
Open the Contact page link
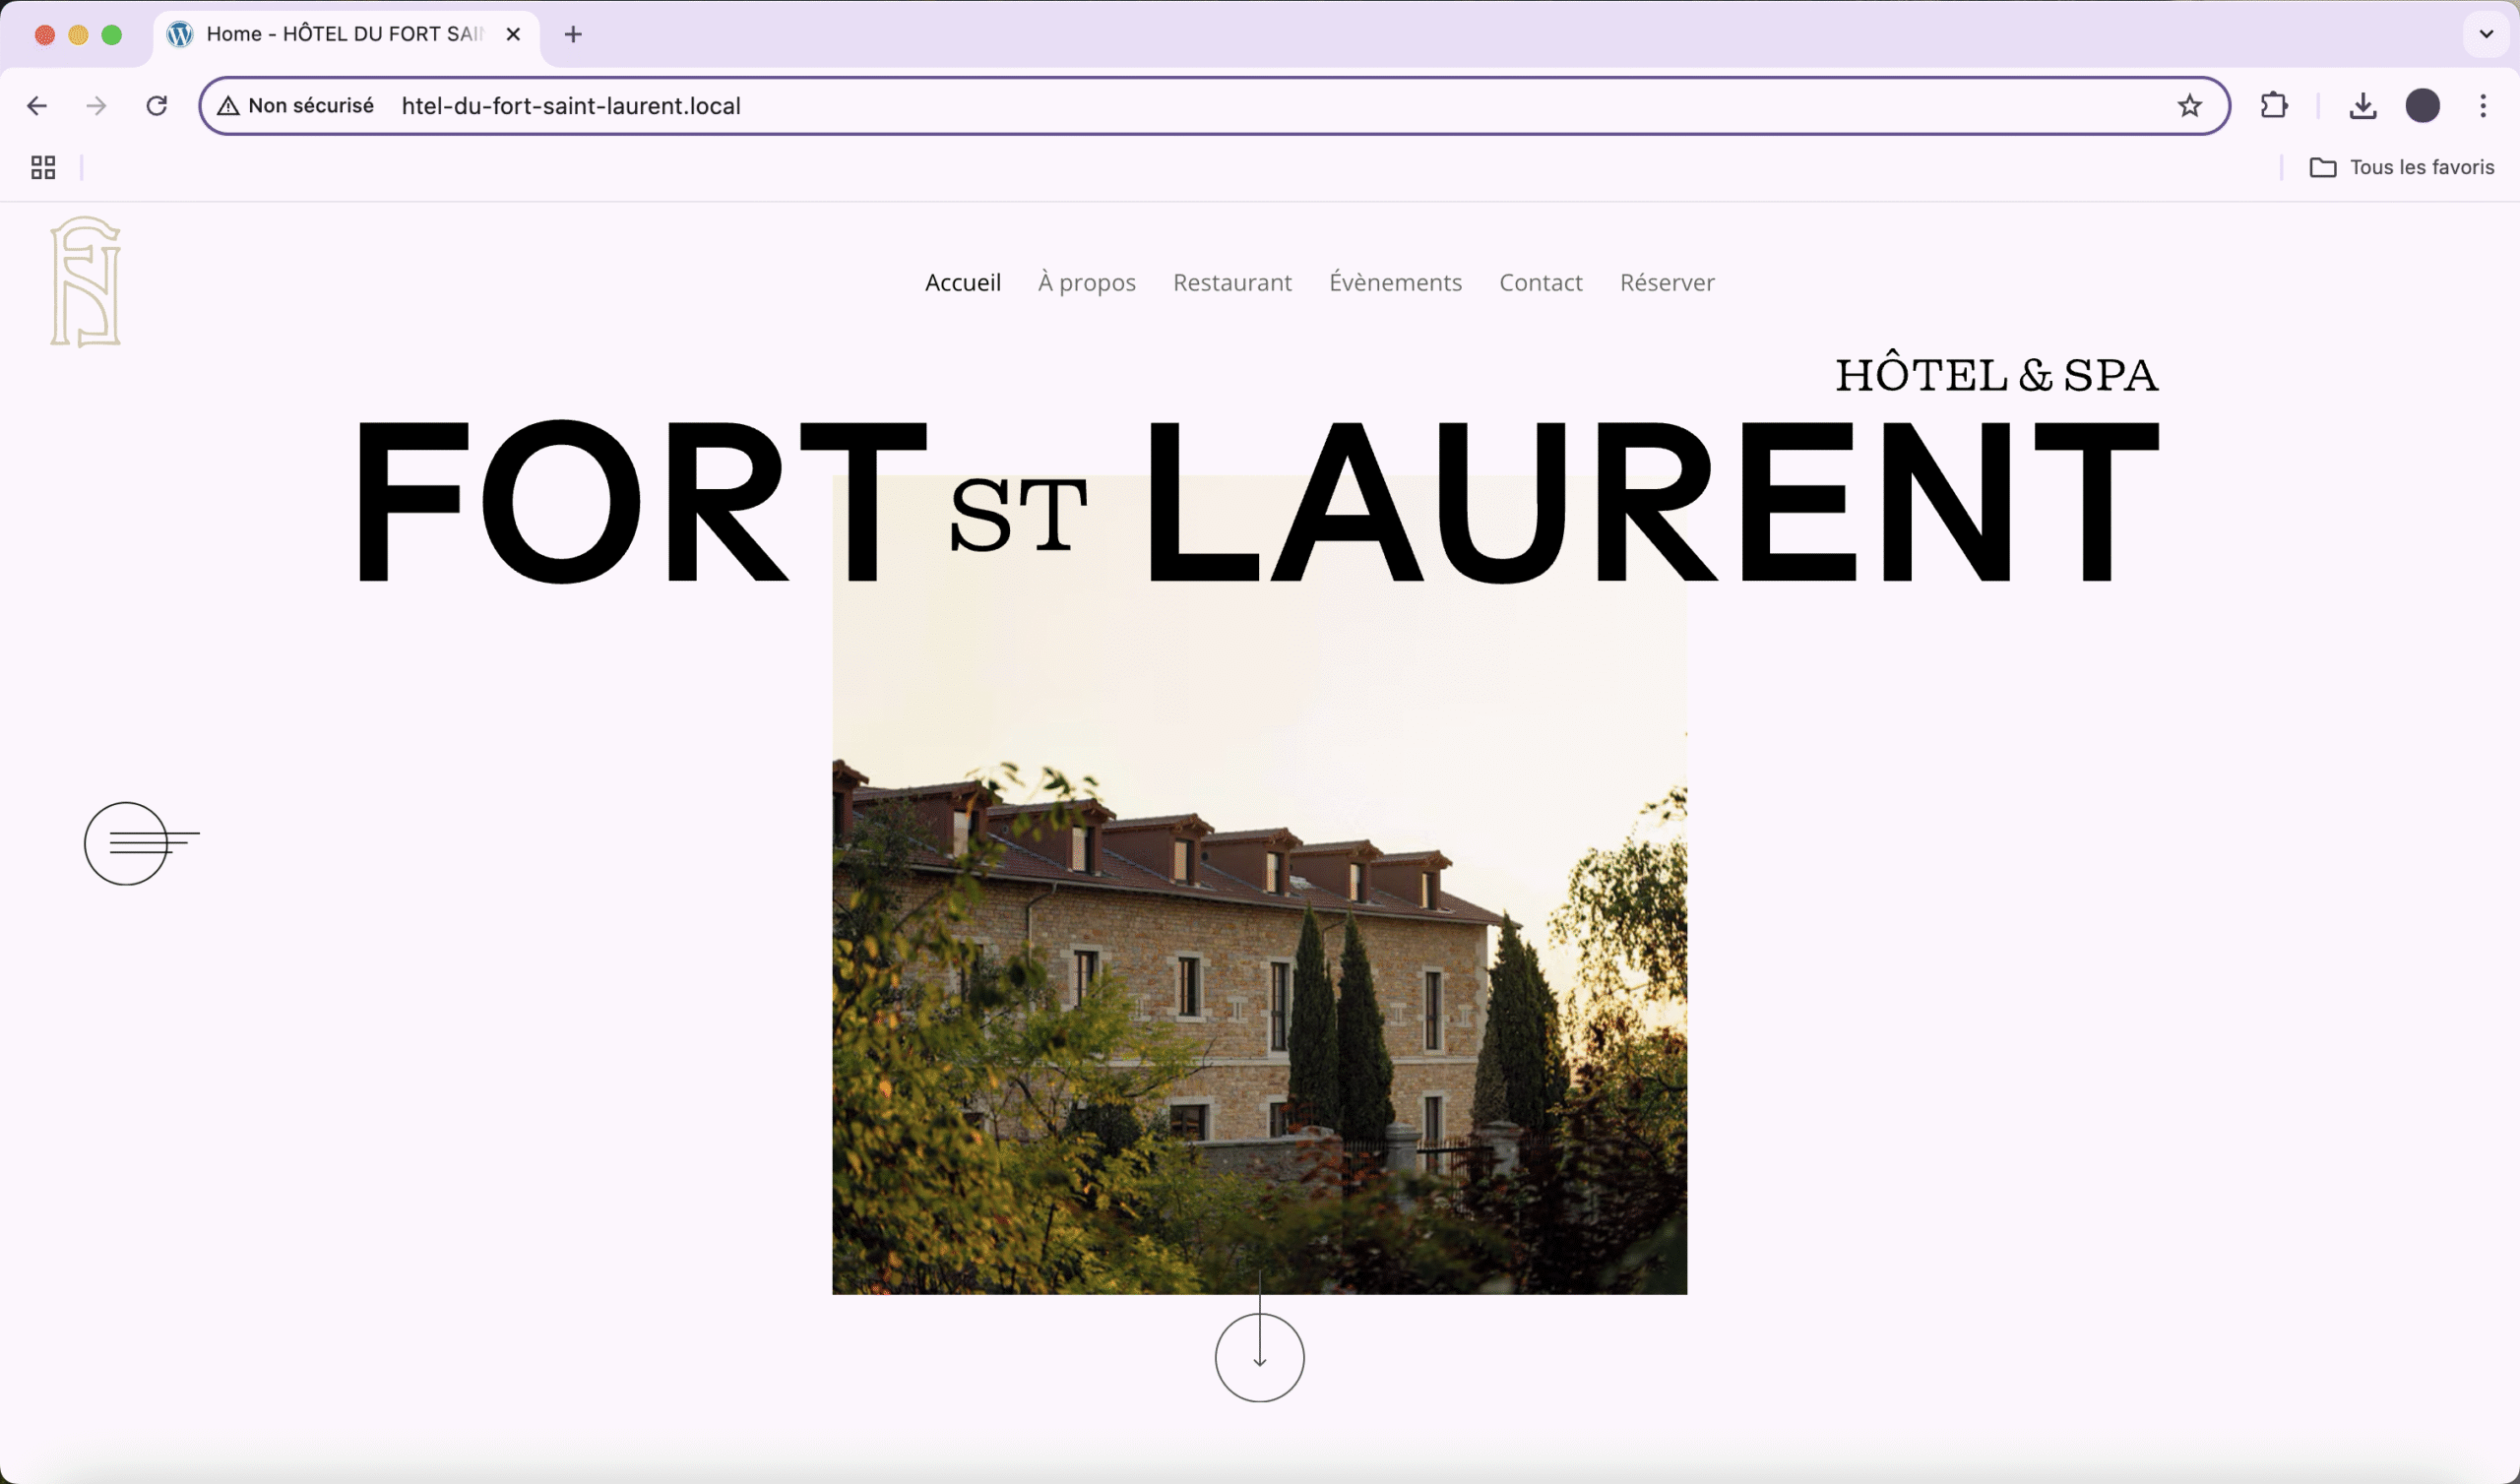1540,283
